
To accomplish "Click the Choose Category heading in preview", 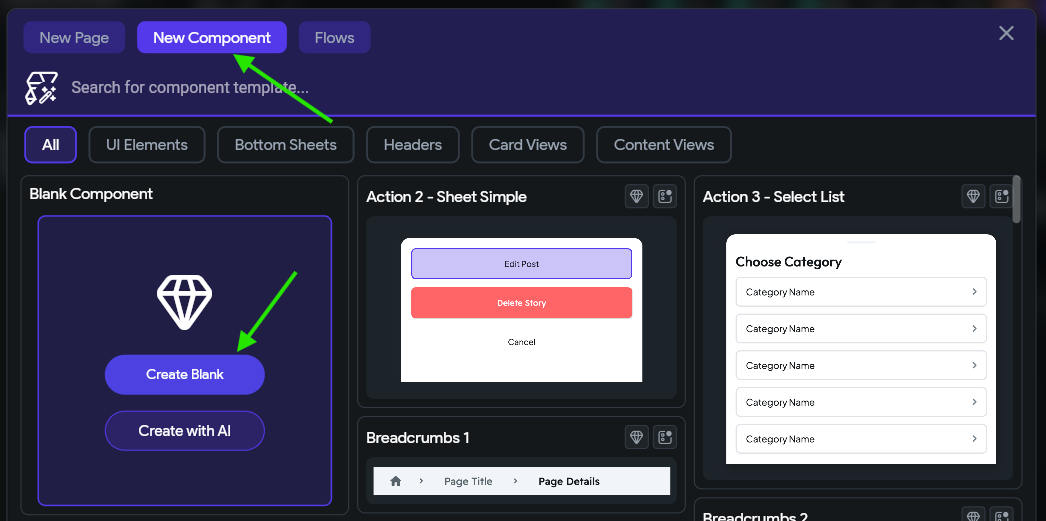I will (x=789, y=262).
